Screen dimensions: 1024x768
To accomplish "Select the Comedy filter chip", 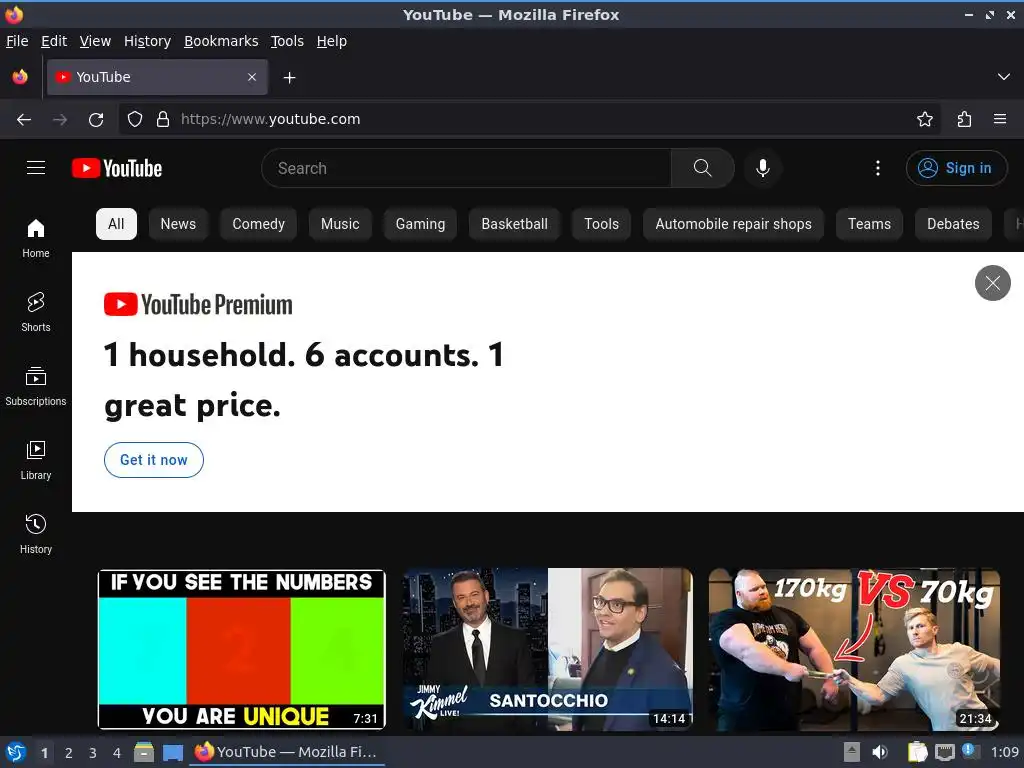I will coord(259,224).
